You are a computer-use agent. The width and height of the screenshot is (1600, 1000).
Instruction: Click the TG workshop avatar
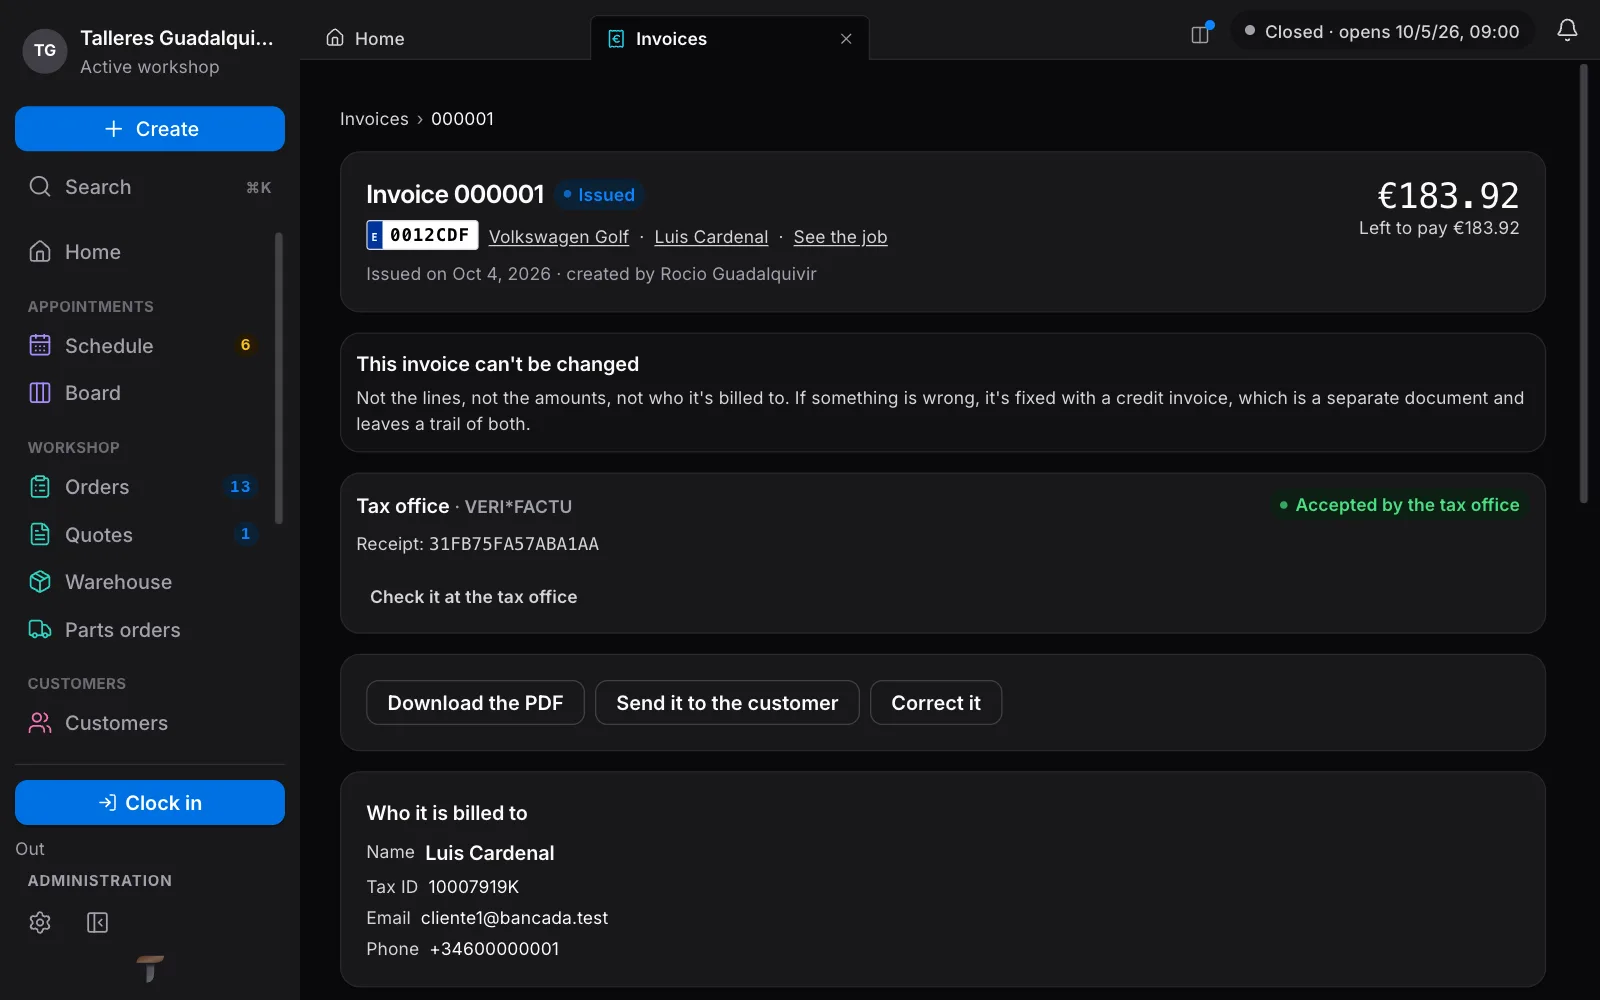pos(45,50)
